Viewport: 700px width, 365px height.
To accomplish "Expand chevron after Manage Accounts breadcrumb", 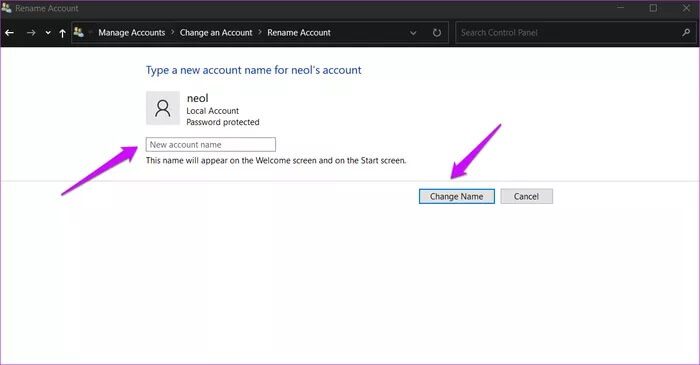I will [x=173, y=33].
